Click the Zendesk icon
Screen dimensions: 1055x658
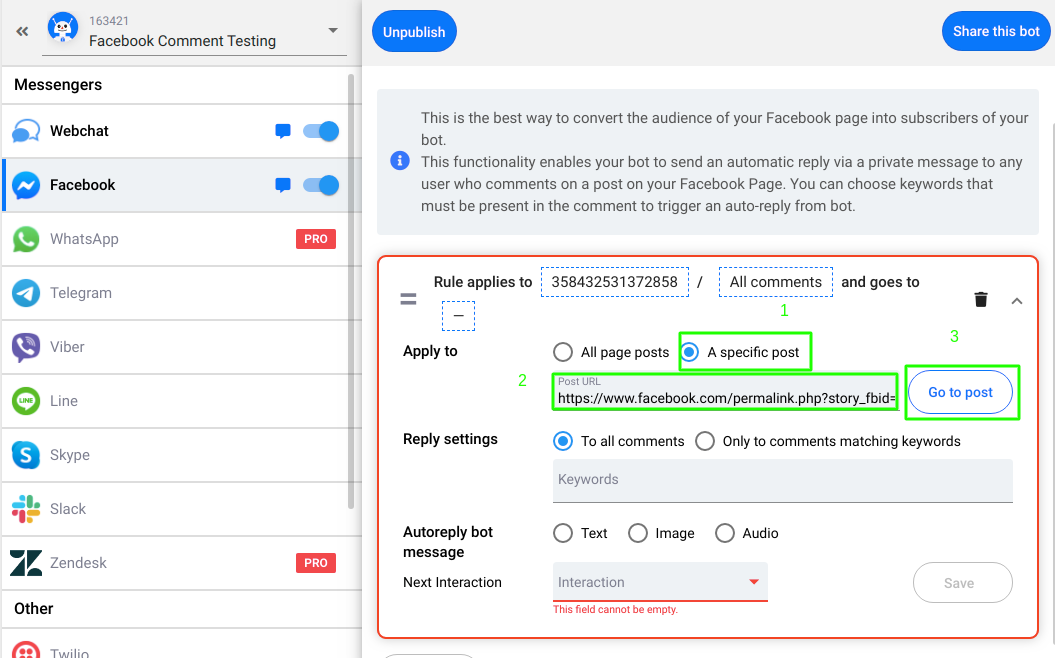click(26, 563)
